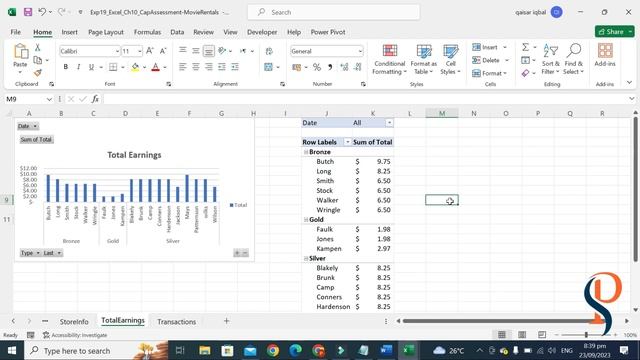Viewport: 640px width, 360px height.
Task: Click Merge & Center icon
Action: [268, 67]
